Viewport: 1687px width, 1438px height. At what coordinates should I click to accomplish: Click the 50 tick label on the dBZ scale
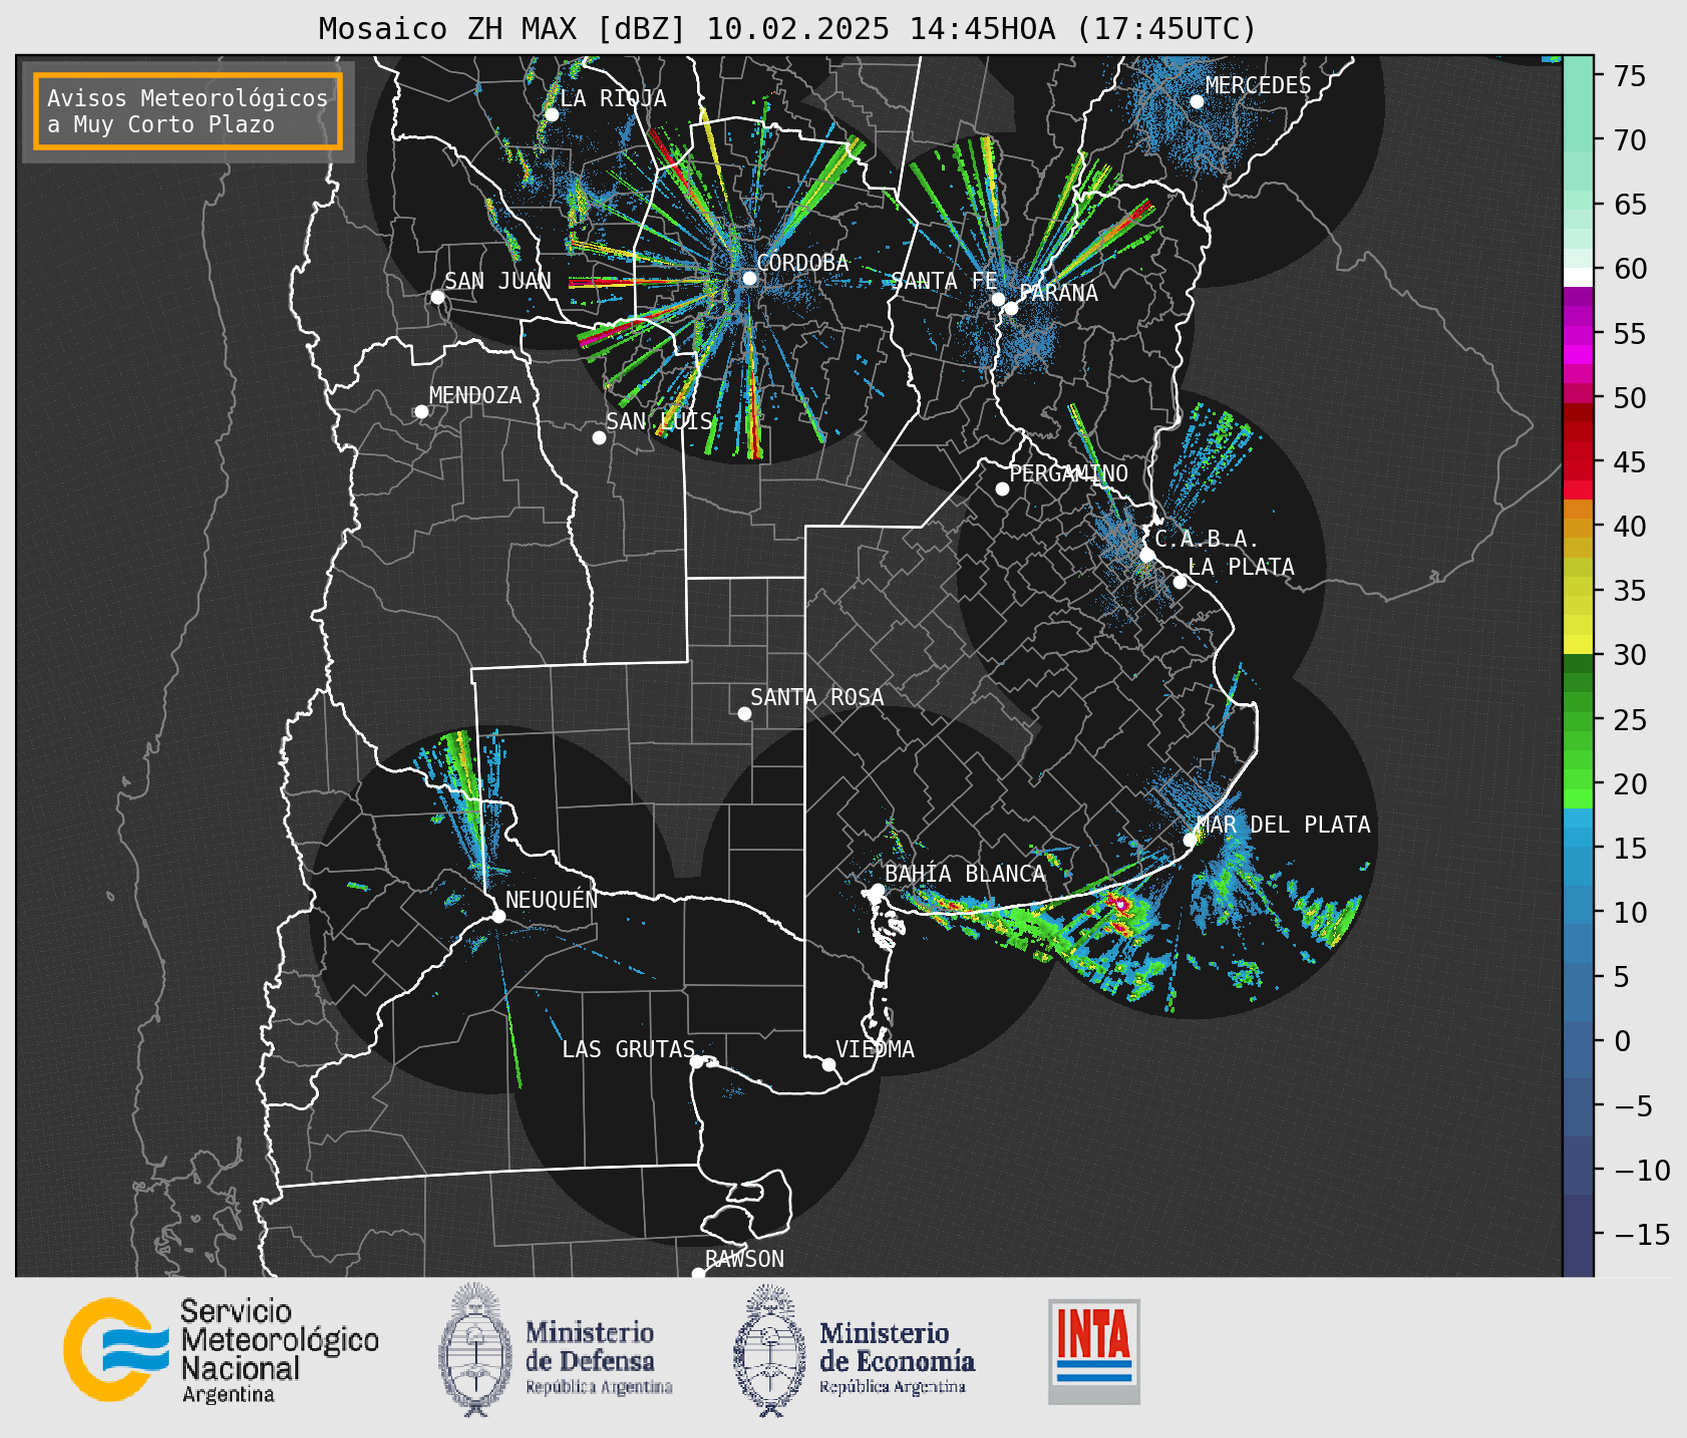(1629, 398)
